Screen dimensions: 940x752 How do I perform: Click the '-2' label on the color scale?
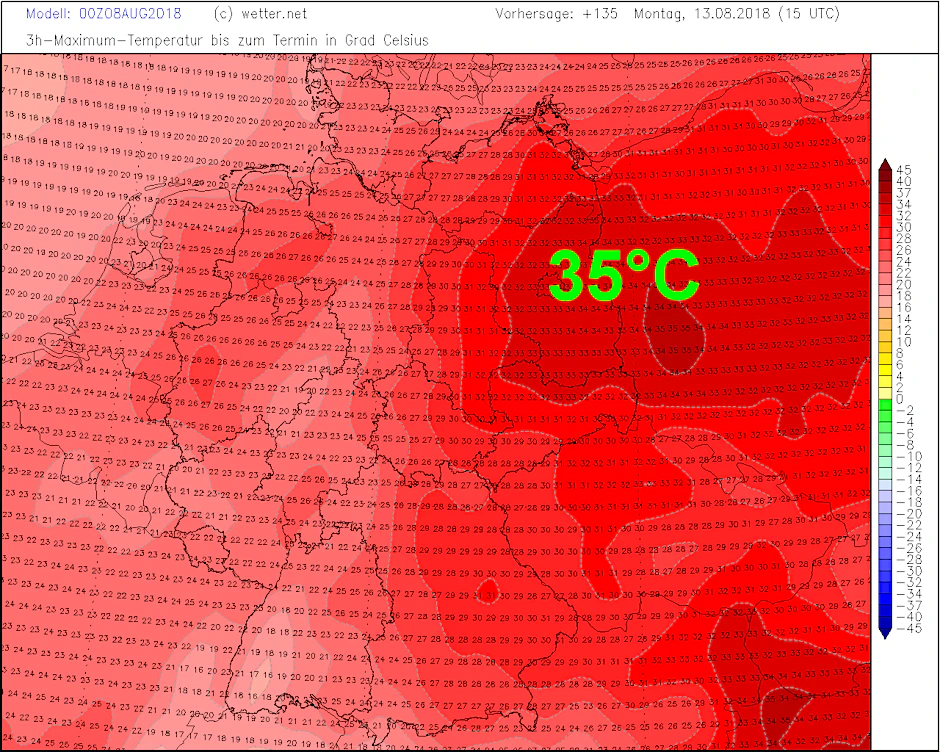[906, 411]
